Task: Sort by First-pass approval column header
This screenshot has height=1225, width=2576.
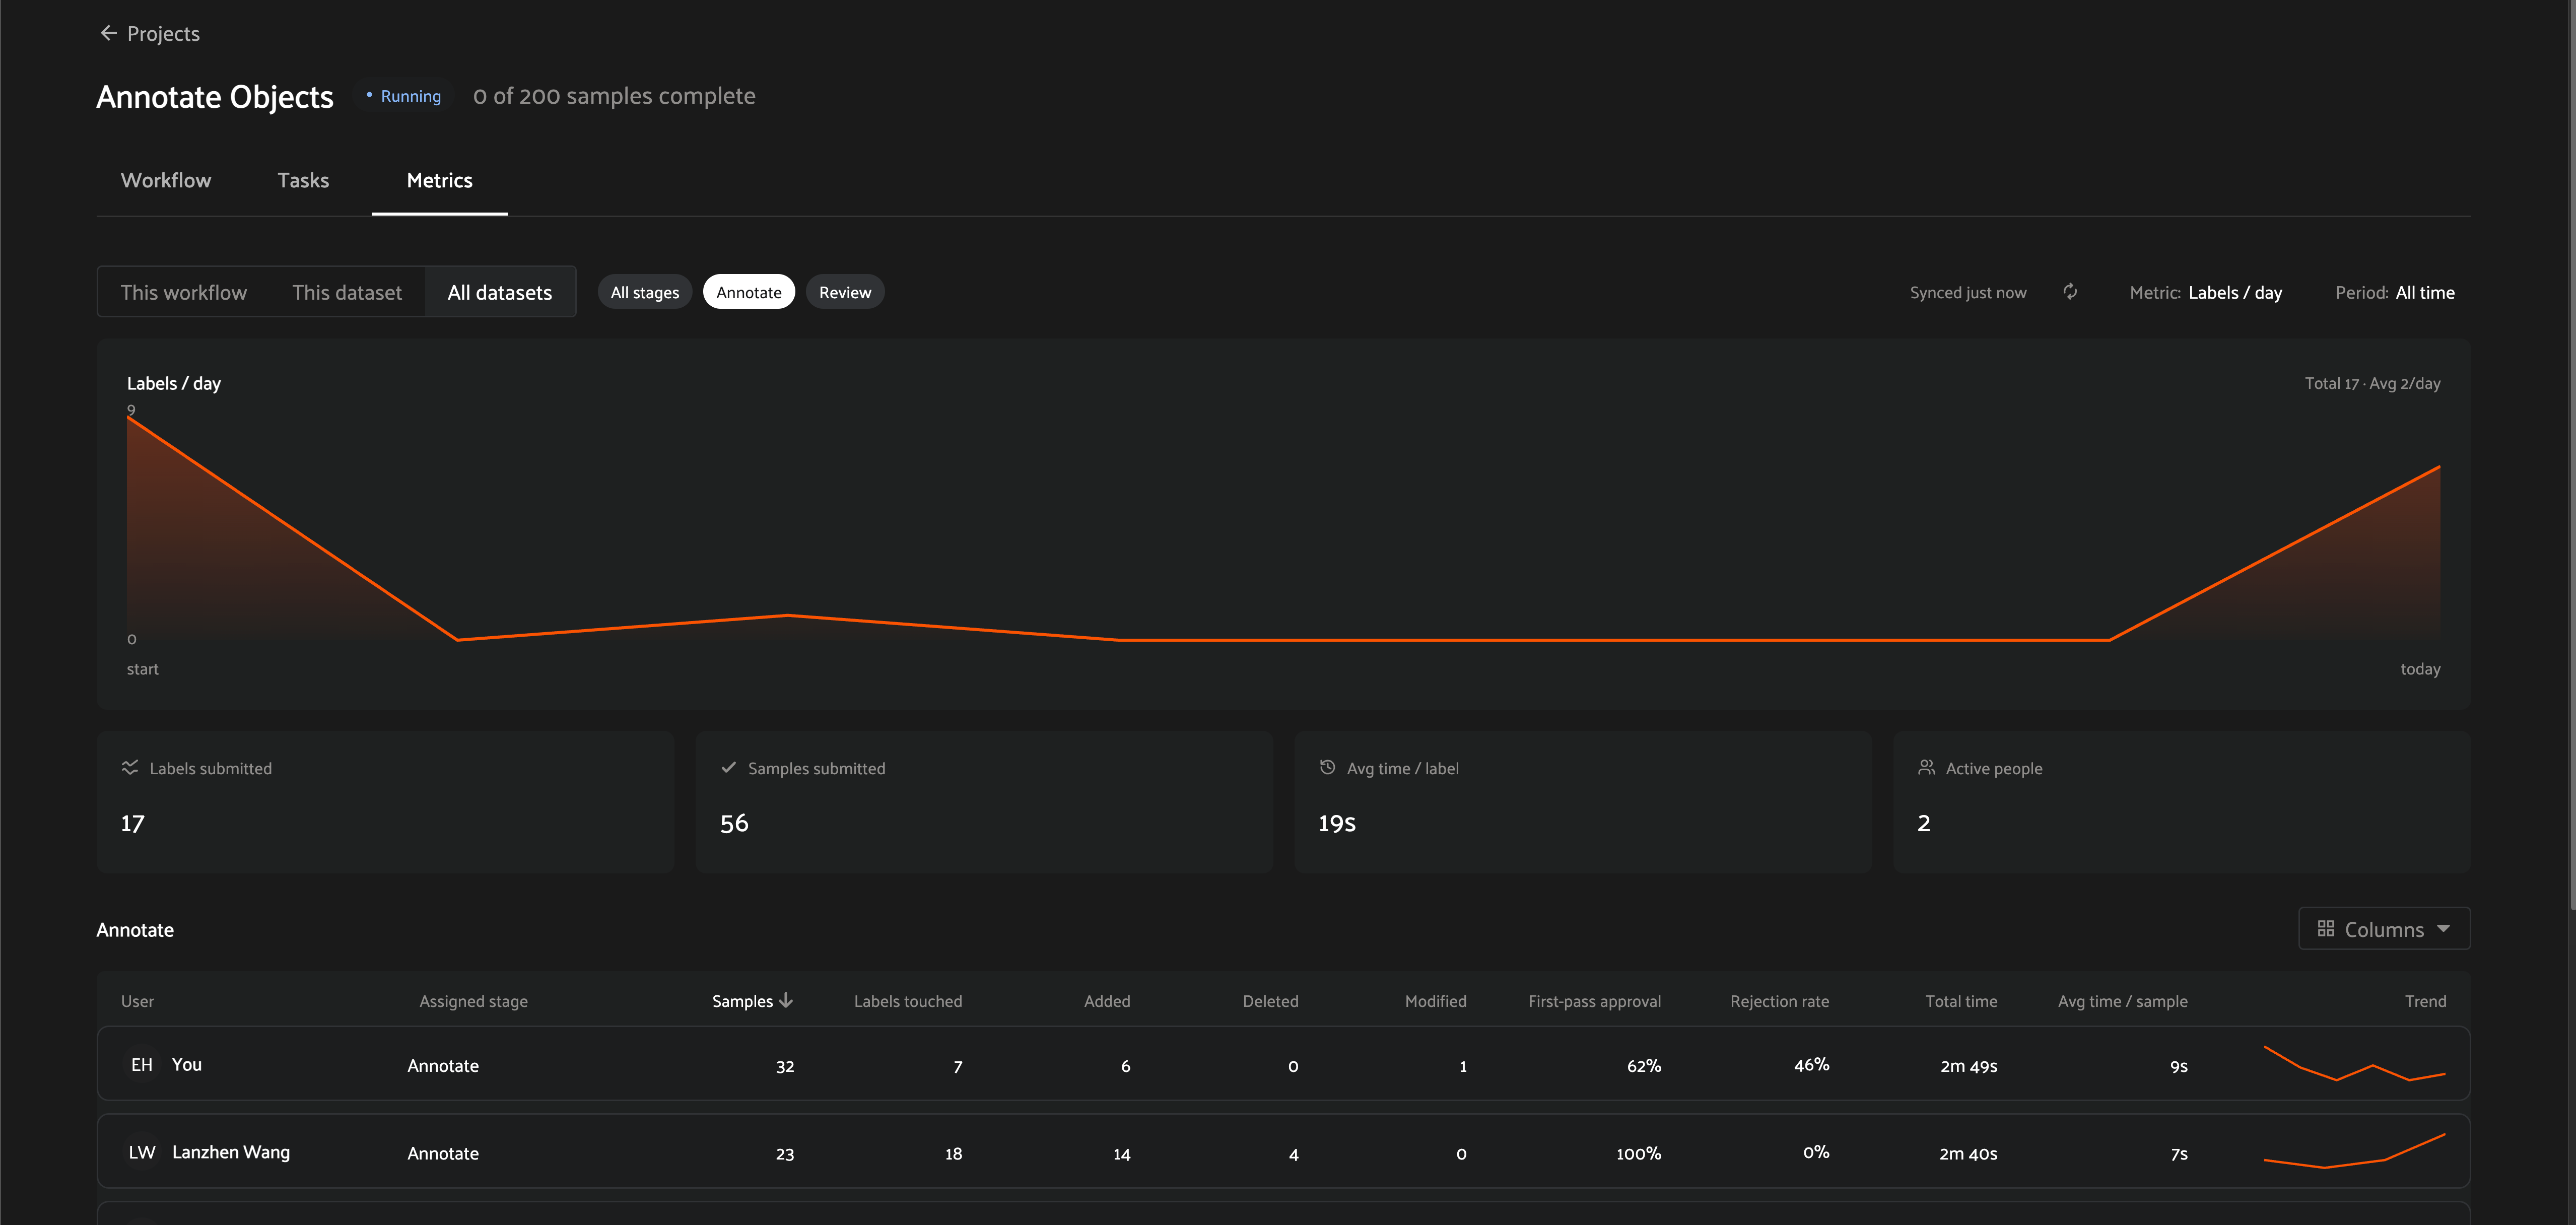Action: [1595, 1001]
